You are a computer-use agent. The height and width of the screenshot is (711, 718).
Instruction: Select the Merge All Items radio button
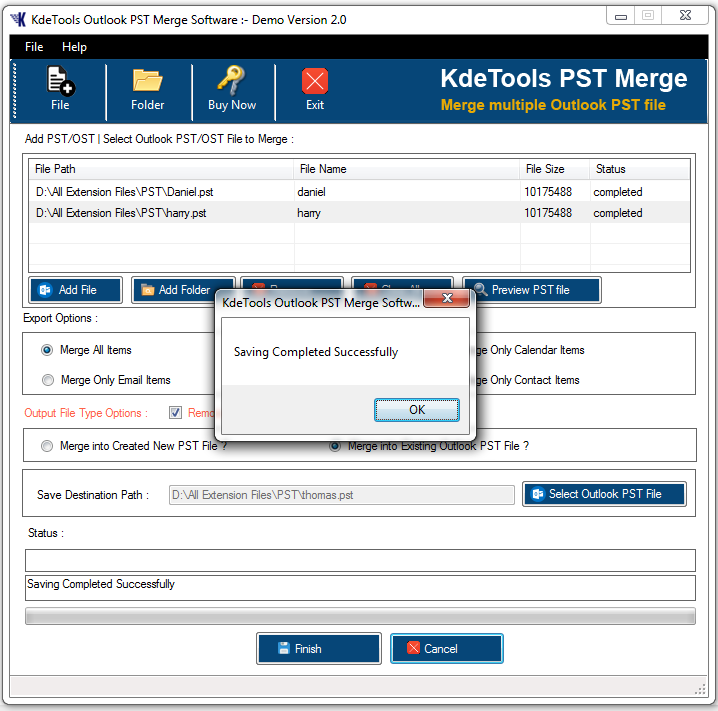(x=47, y=350)
